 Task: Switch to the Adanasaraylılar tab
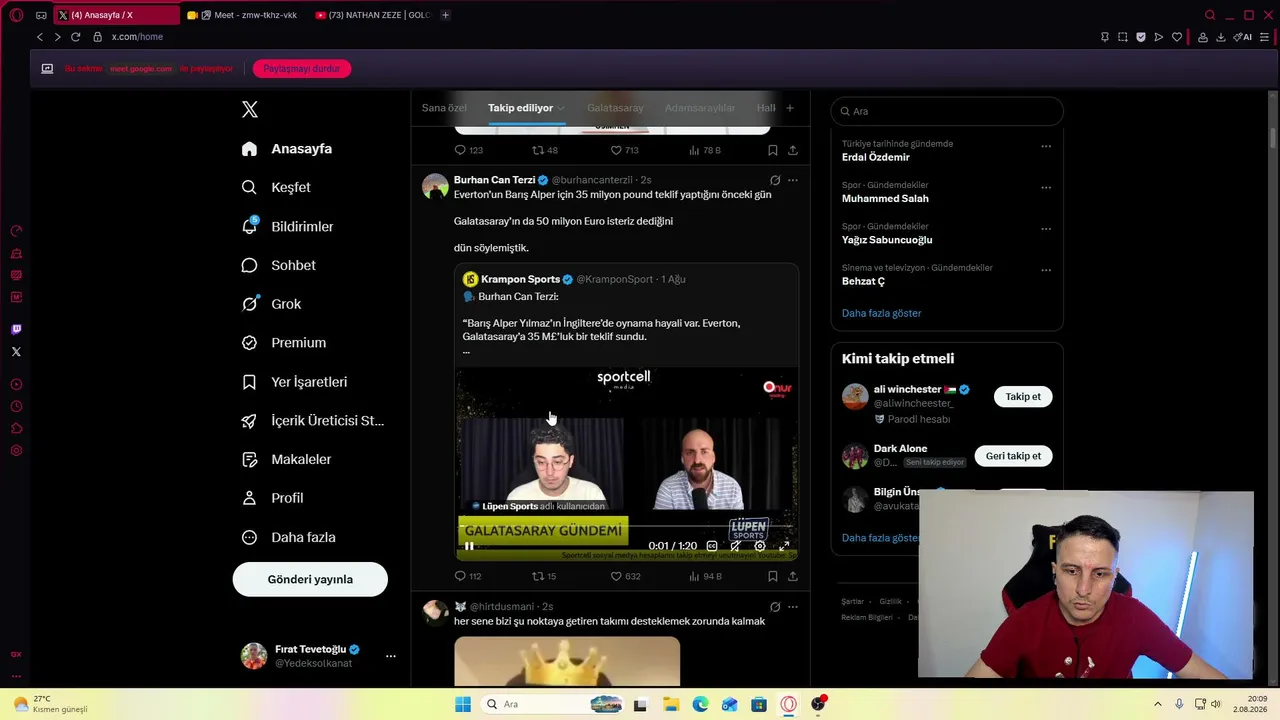[700, 108]
